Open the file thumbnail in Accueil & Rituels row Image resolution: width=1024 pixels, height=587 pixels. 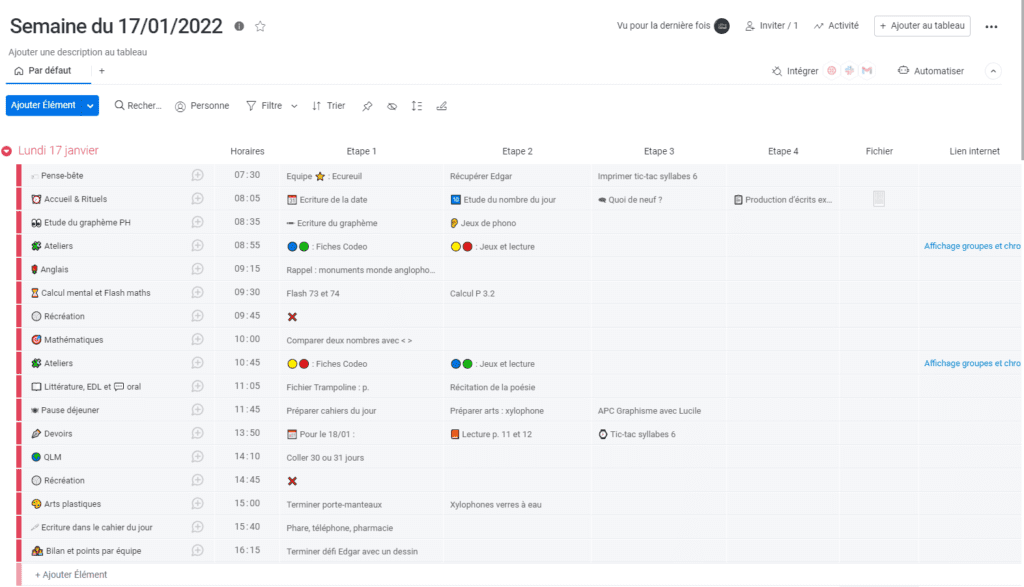879,199
